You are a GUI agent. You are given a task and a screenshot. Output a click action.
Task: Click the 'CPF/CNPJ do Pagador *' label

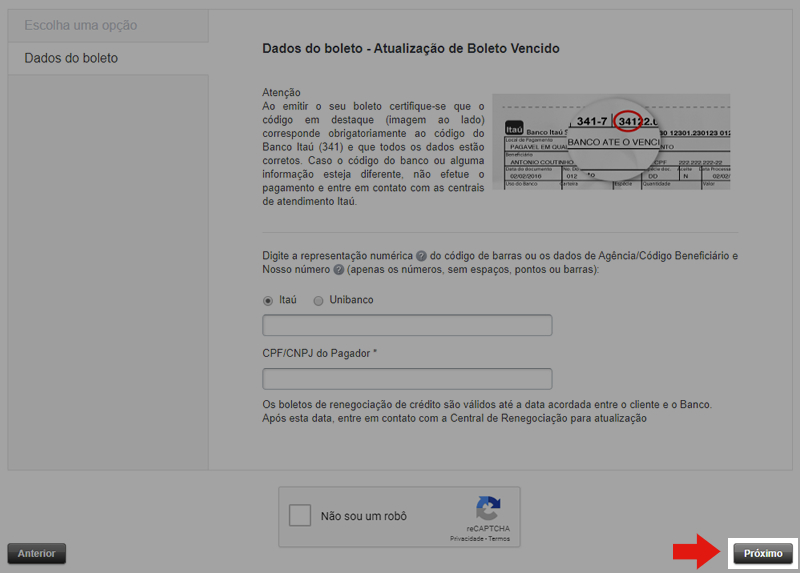319,353
